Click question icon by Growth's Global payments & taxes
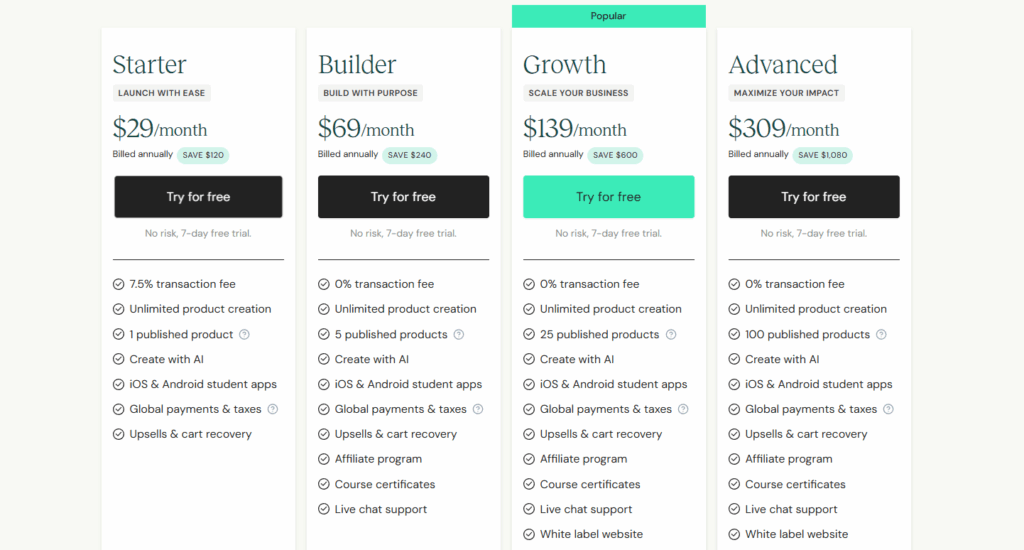1024x550 pixels. (683, 409)
